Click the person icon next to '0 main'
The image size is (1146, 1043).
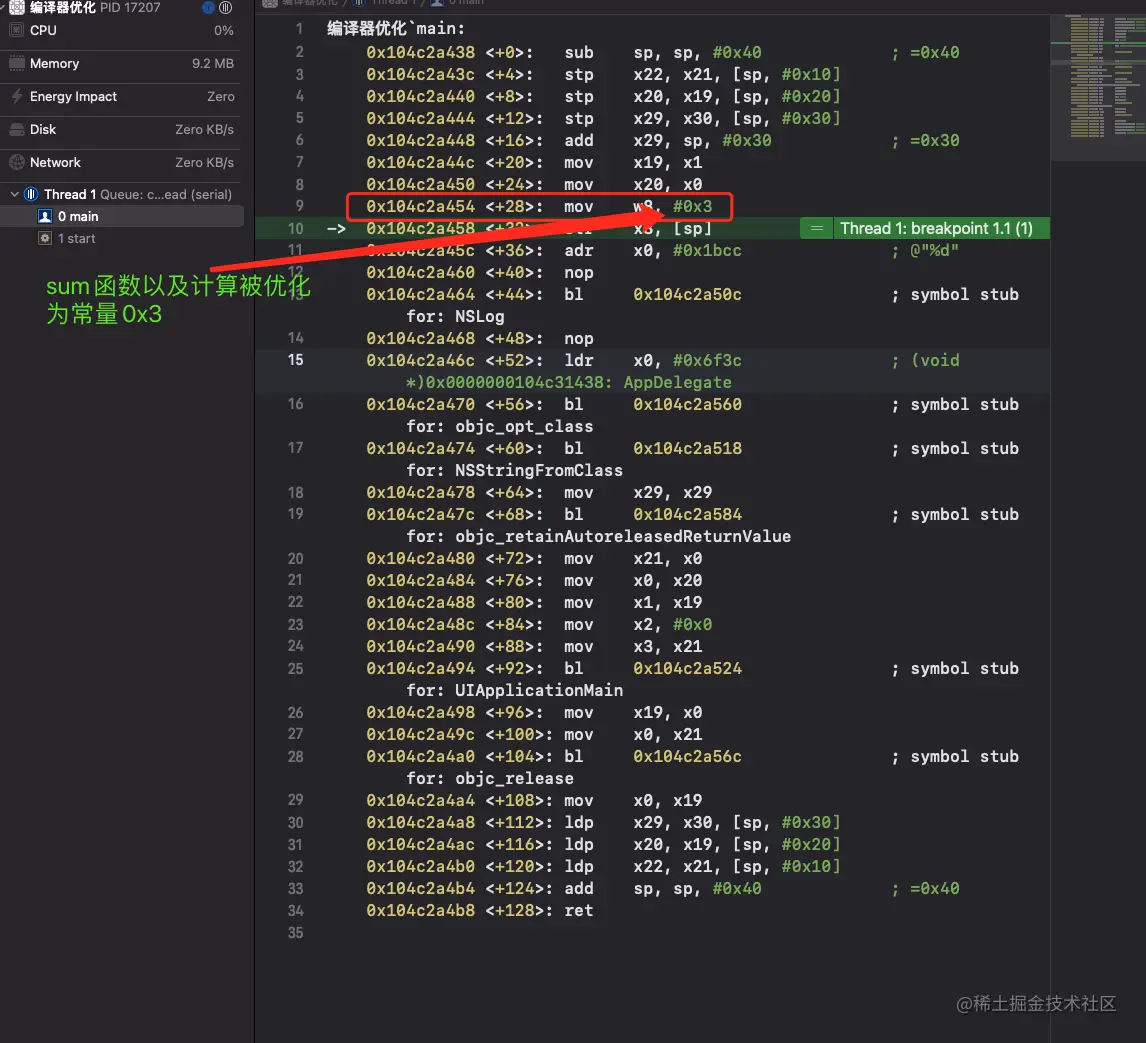pyautogui.click(x=45, y=216)
